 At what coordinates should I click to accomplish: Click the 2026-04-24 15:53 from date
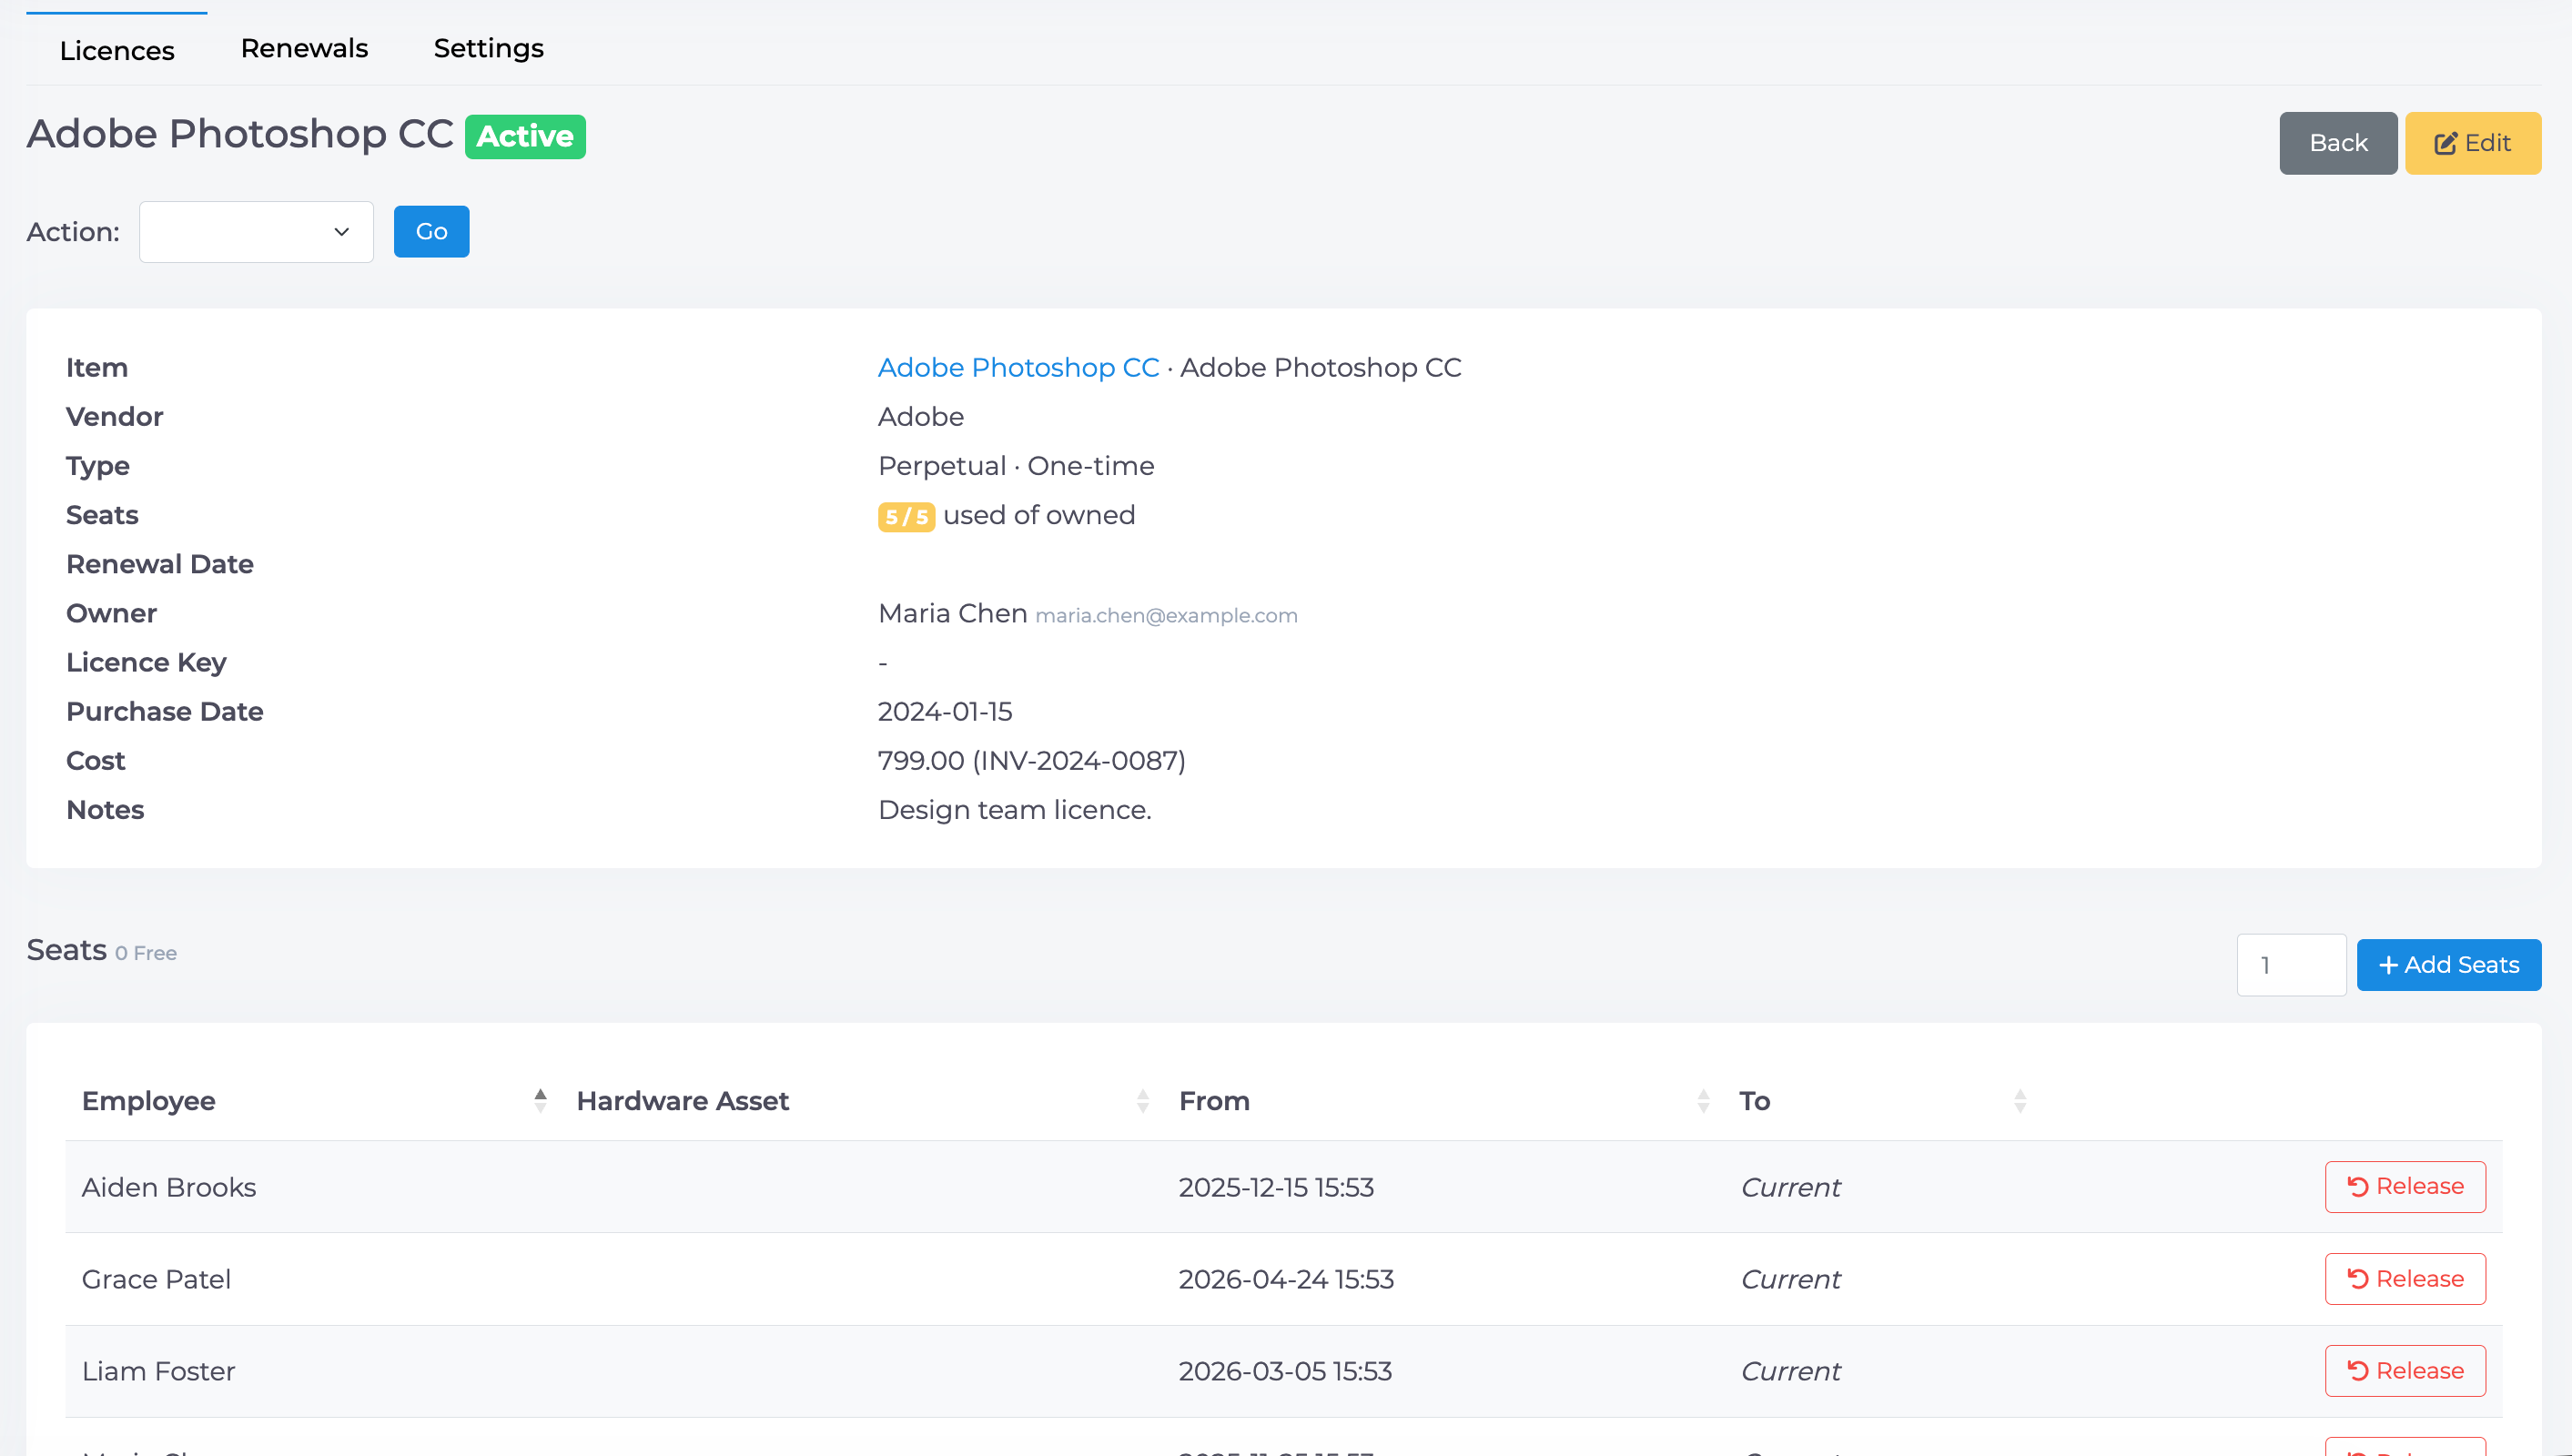point(1286,1279)
